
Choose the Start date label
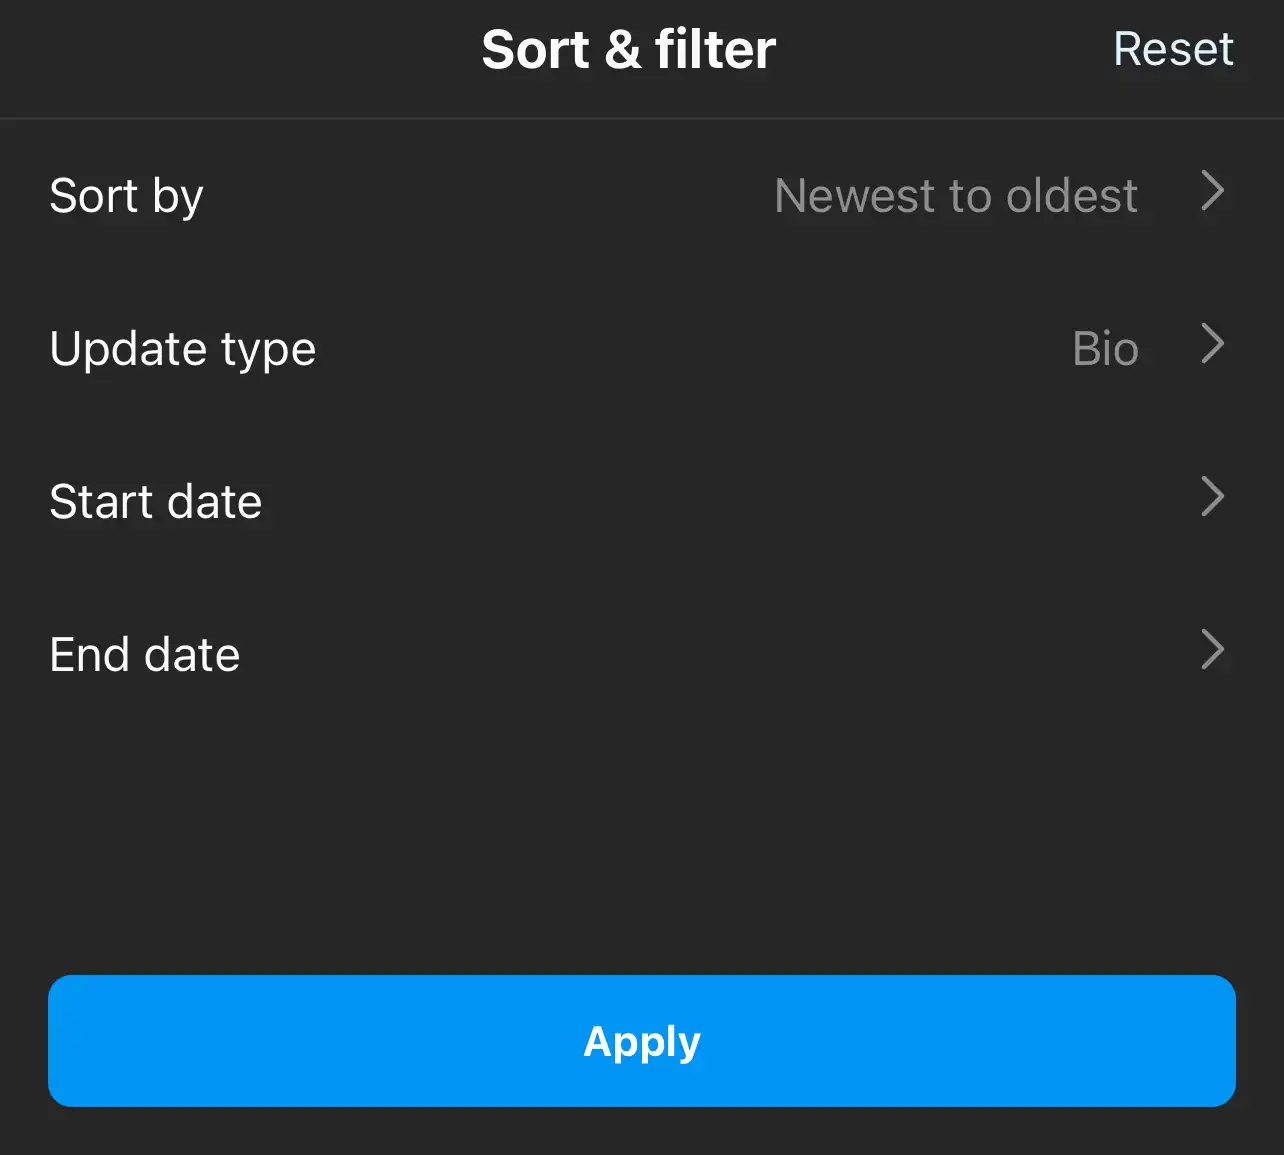156,501
